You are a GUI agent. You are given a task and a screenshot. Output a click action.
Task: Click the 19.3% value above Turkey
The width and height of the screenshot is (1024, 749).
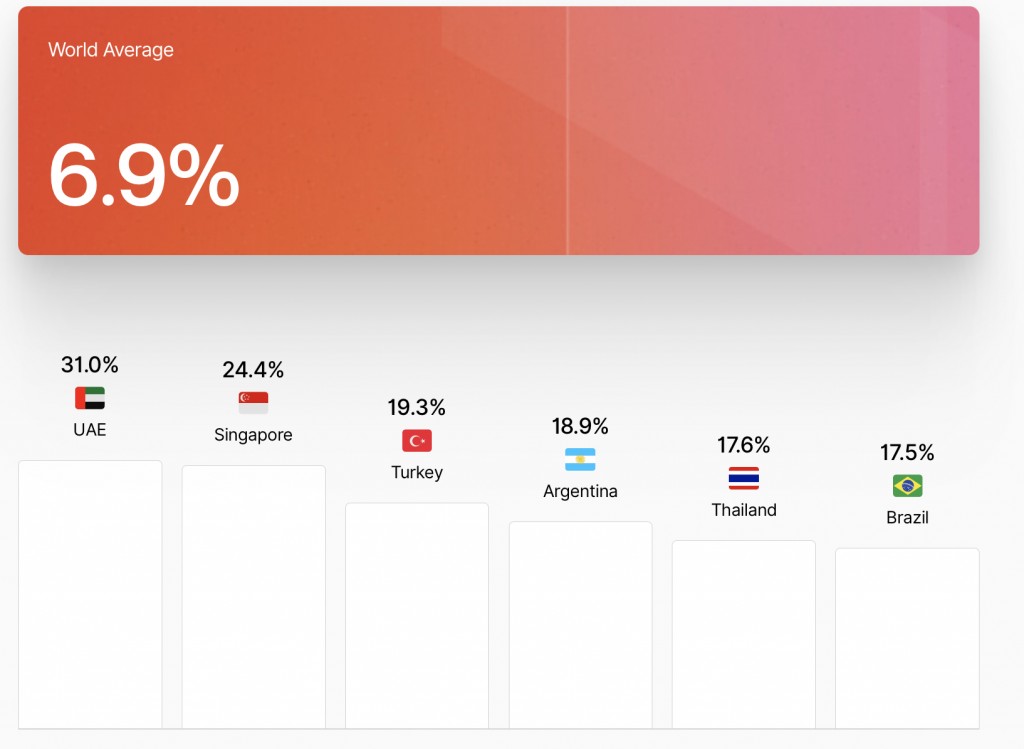417,408
